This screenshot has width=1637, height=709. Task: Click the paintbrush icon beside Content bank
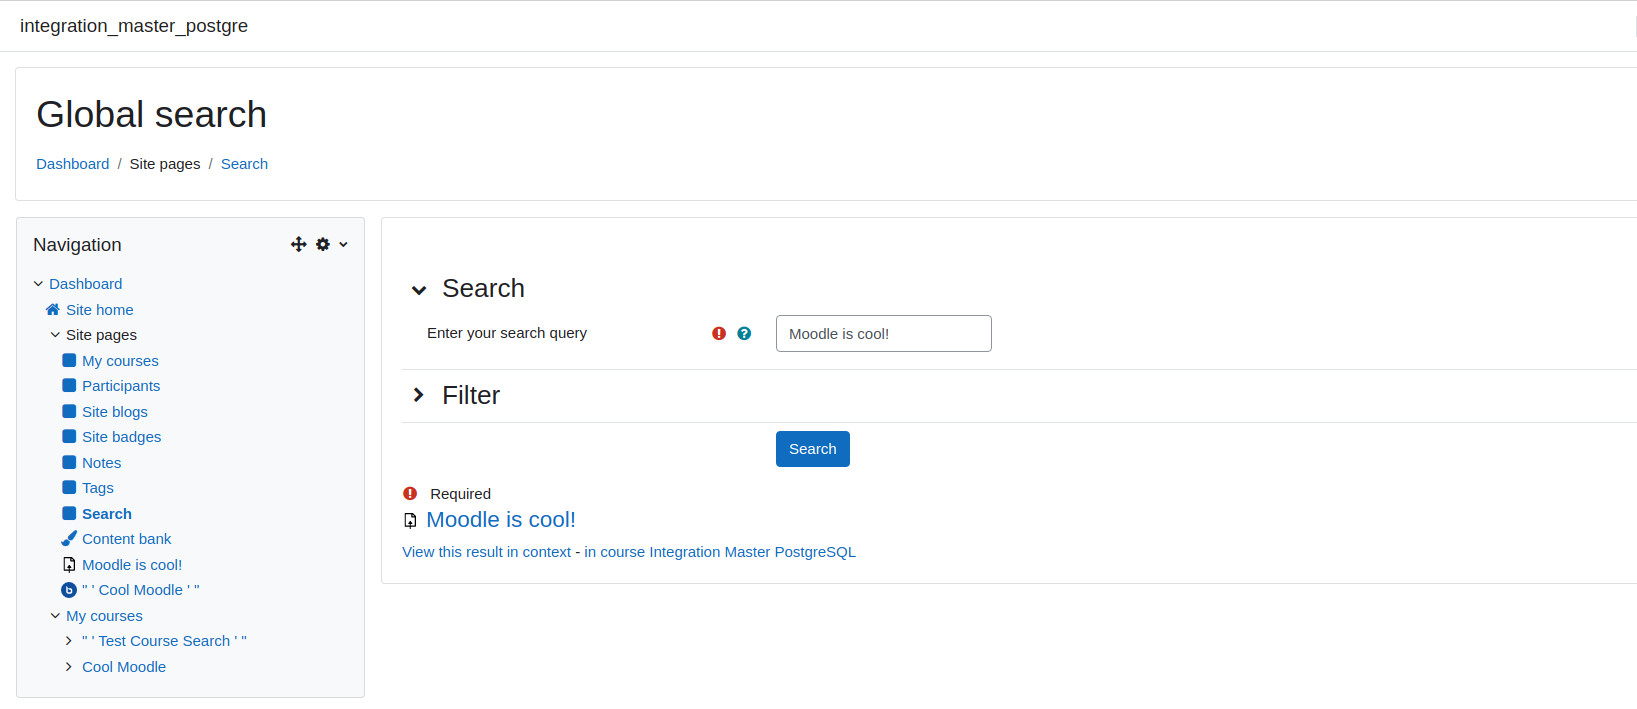pyautogui.click(x=69, y=538)
